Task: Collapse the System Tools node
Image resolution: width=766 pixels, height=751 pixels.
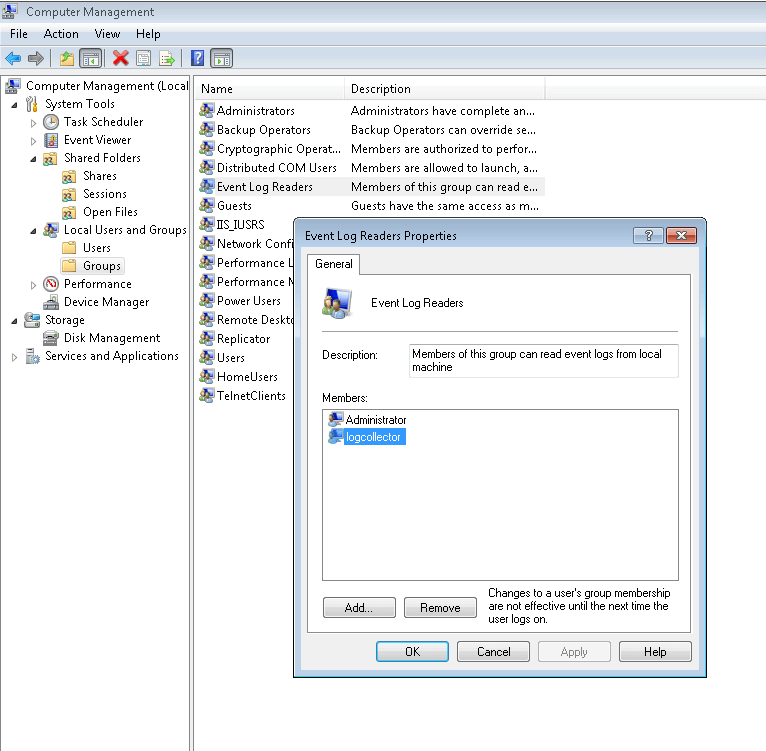Action: pos(15,105)
